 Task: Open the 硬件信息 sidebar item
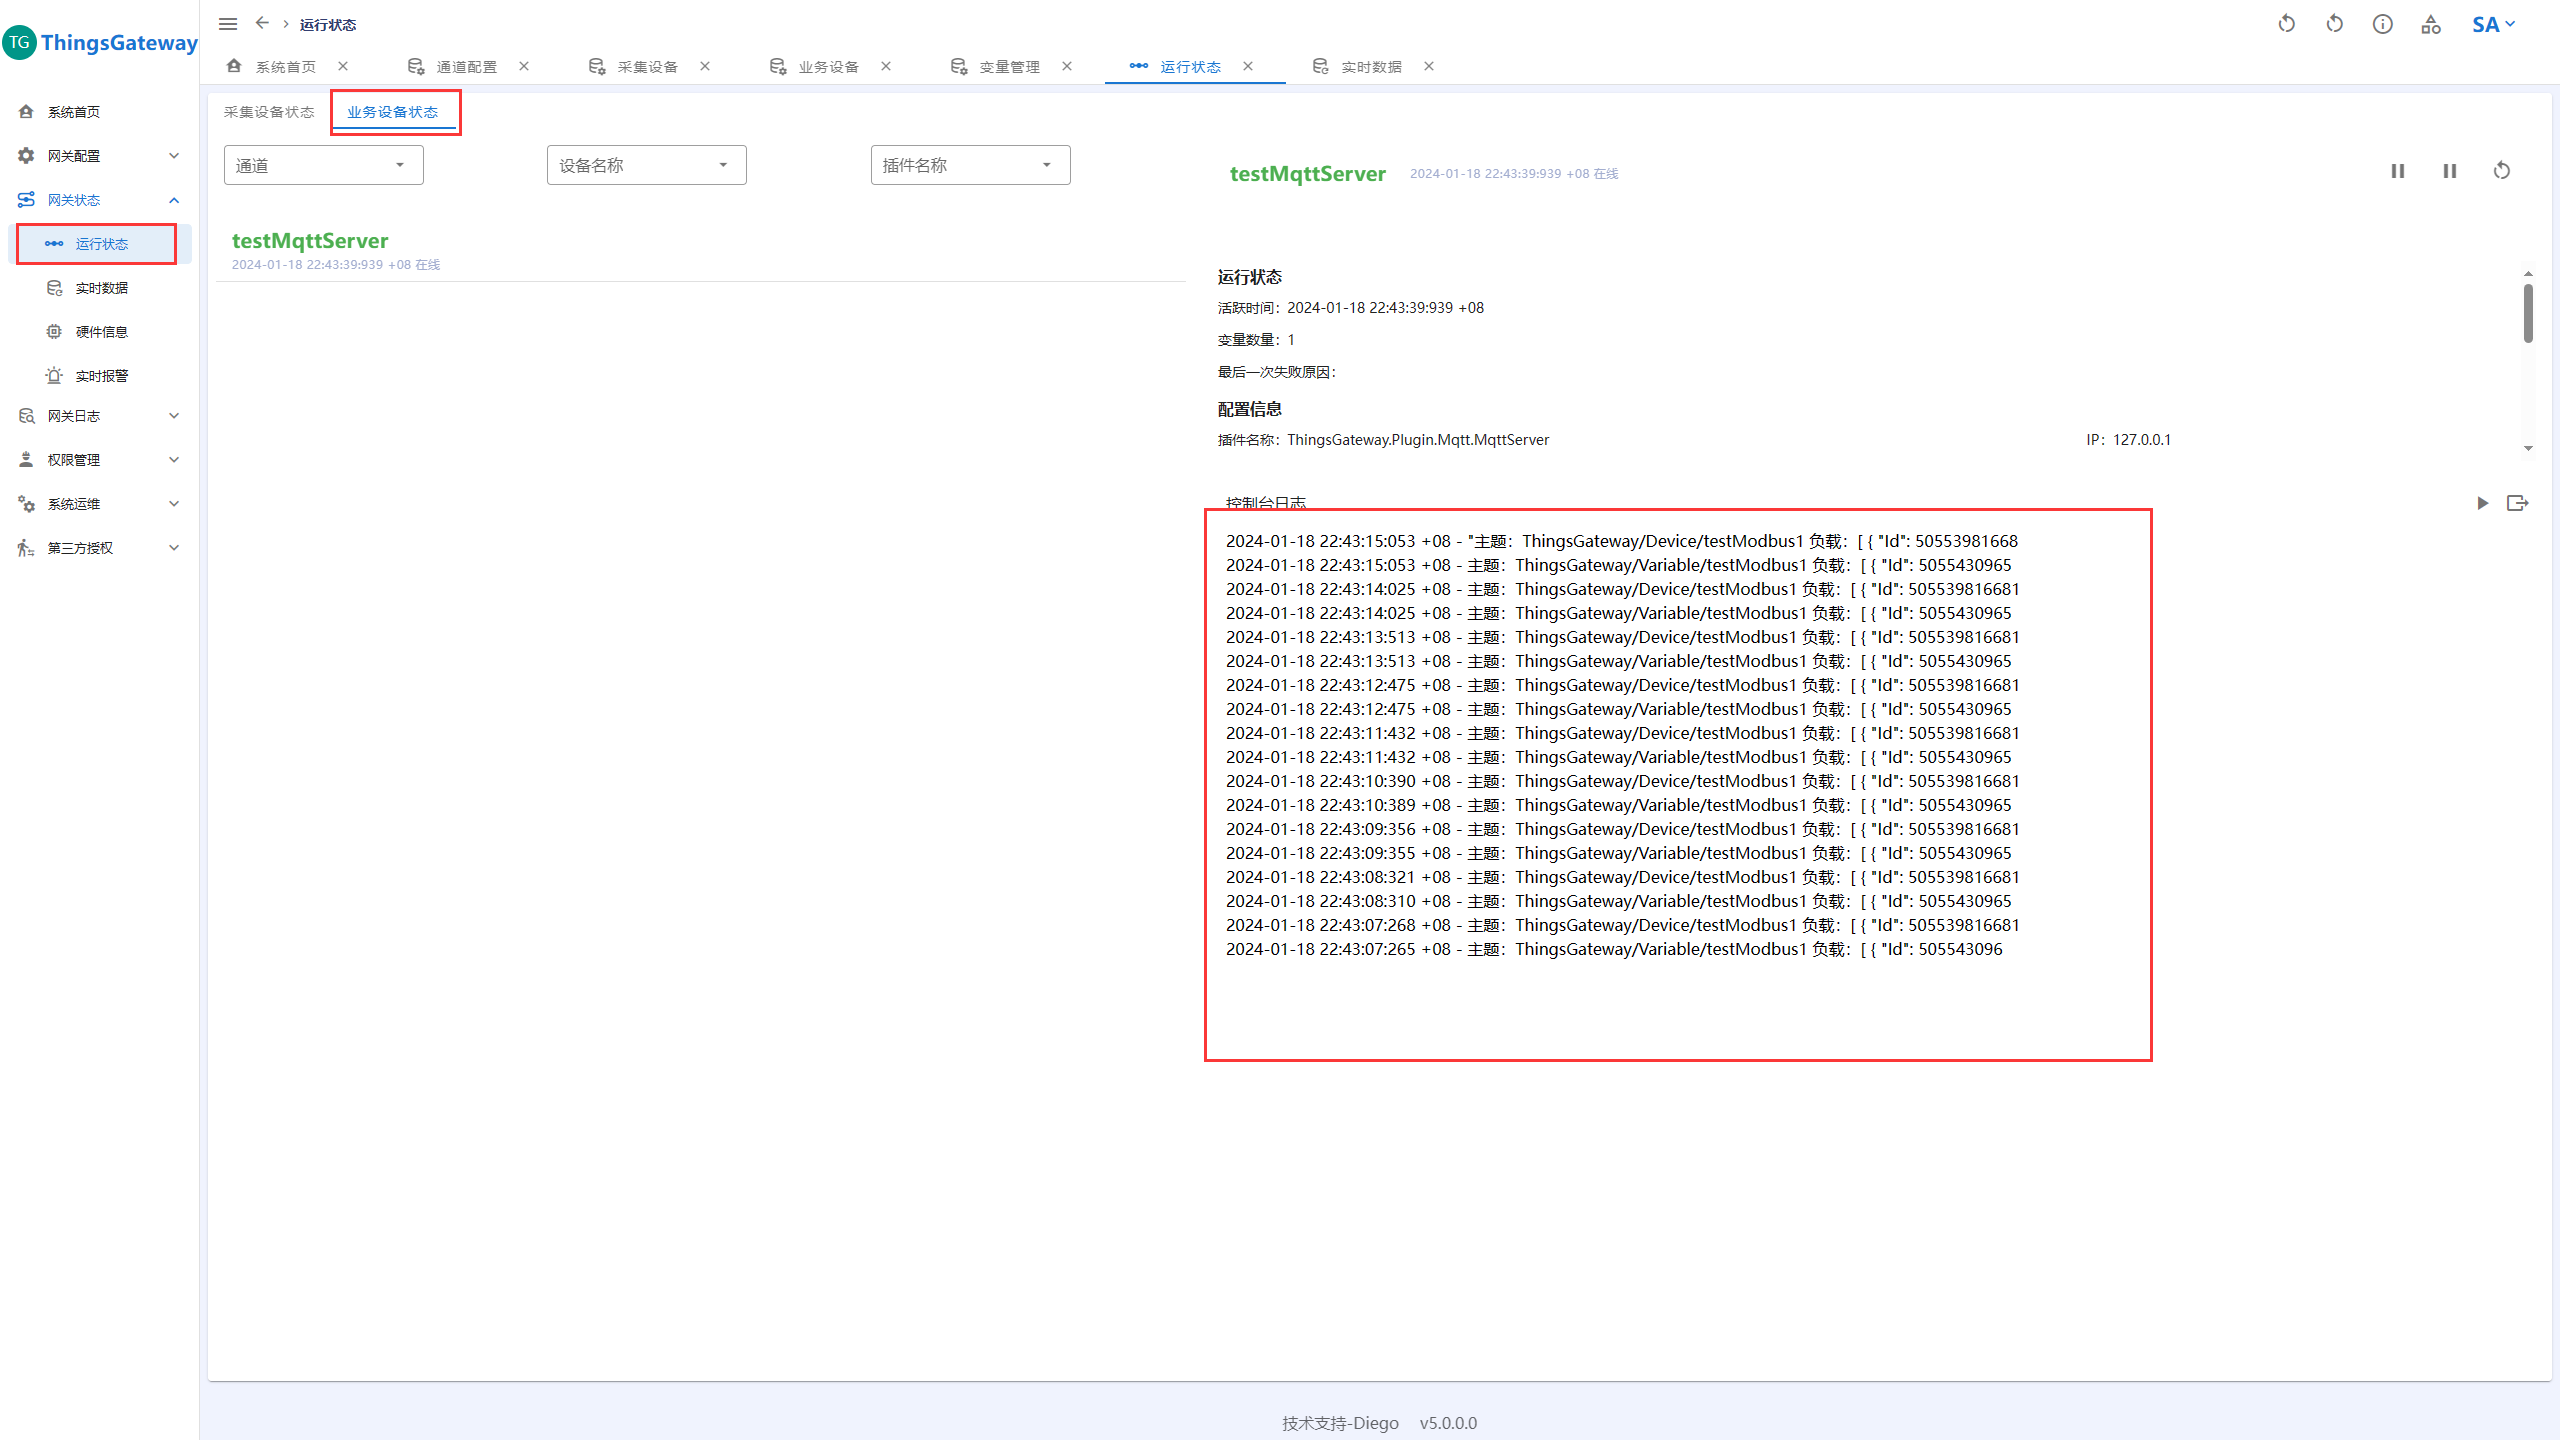(101, 332)
